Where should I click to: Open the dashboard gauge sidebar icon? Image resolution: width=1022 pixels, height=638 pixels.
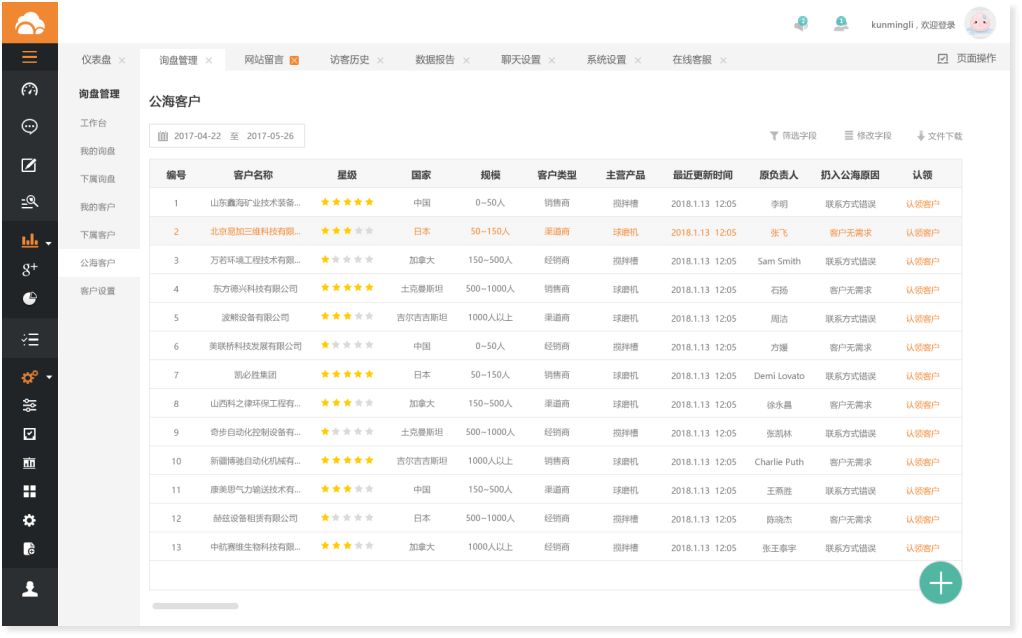coord(29,90)
